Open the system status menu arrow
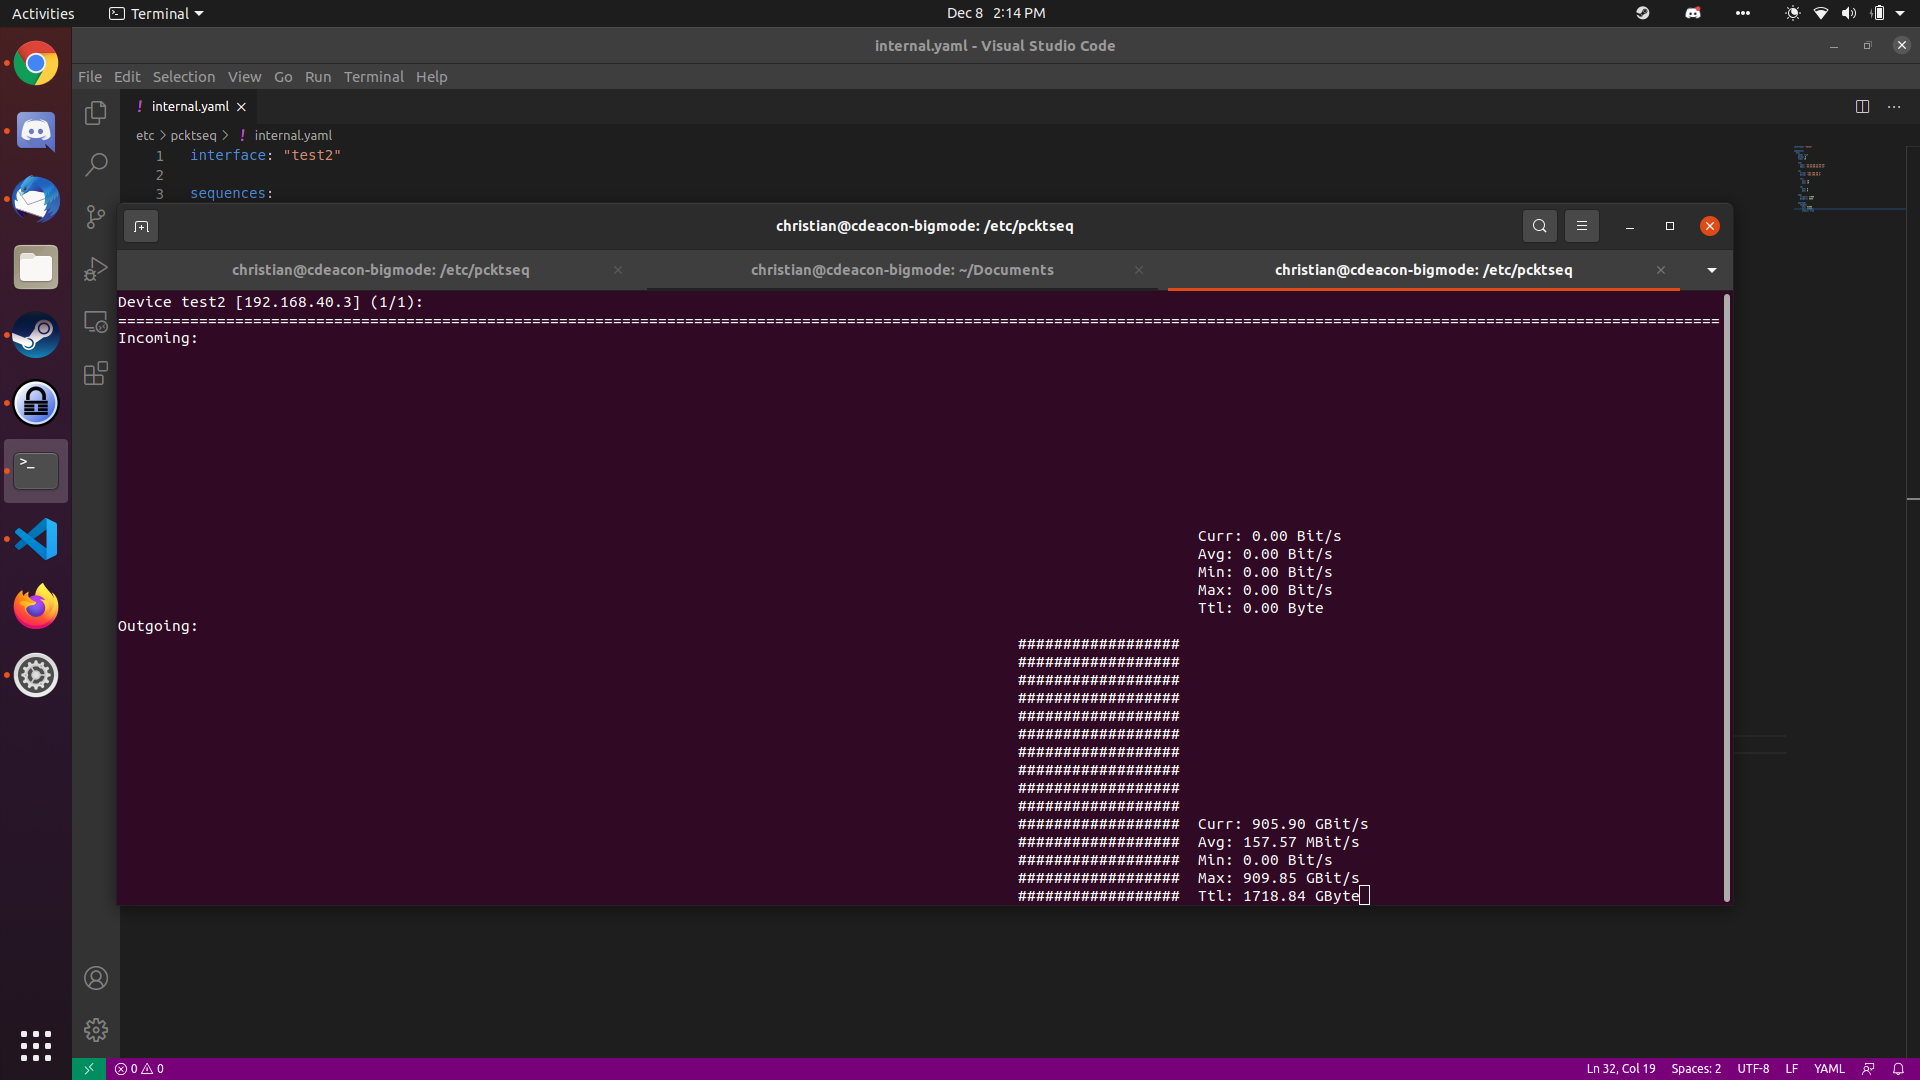 pos(1900,14)
